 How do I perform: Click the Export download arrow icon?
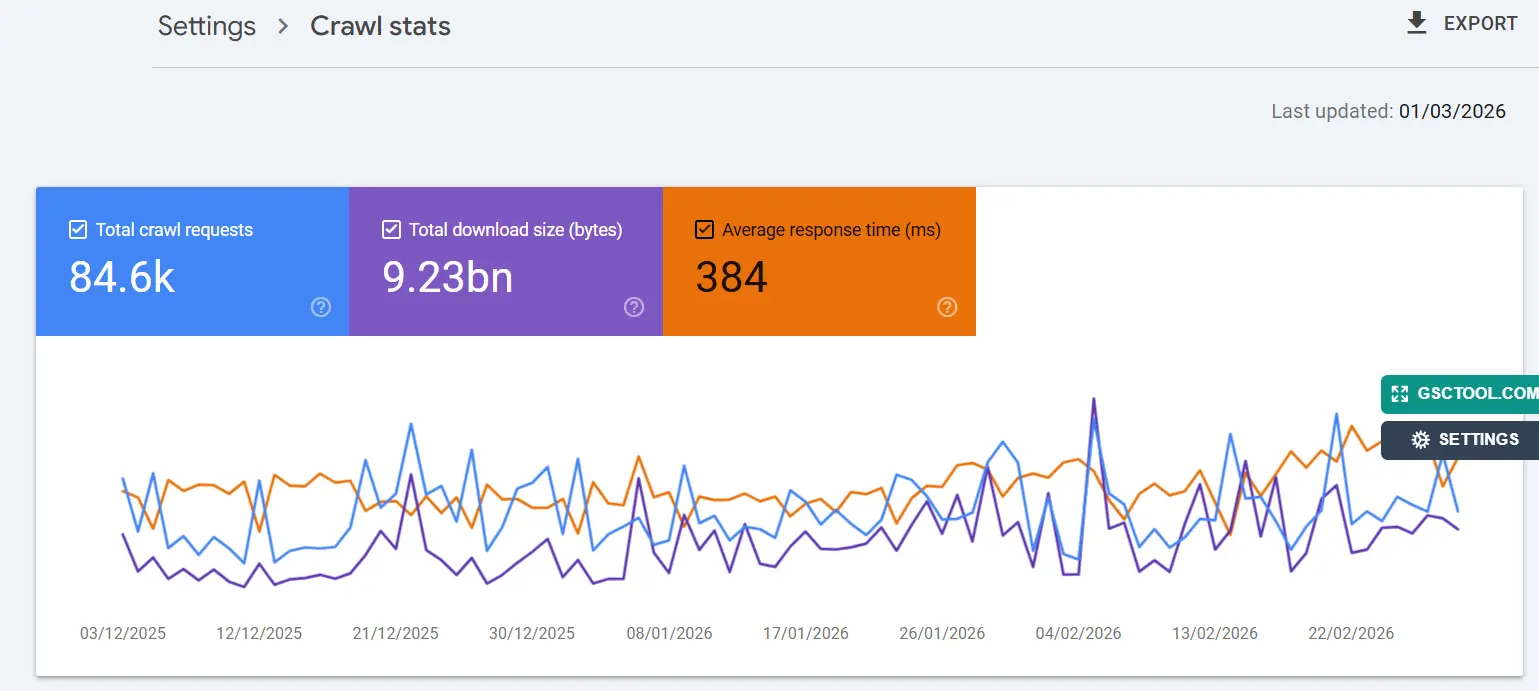[x=1416, y=22]
